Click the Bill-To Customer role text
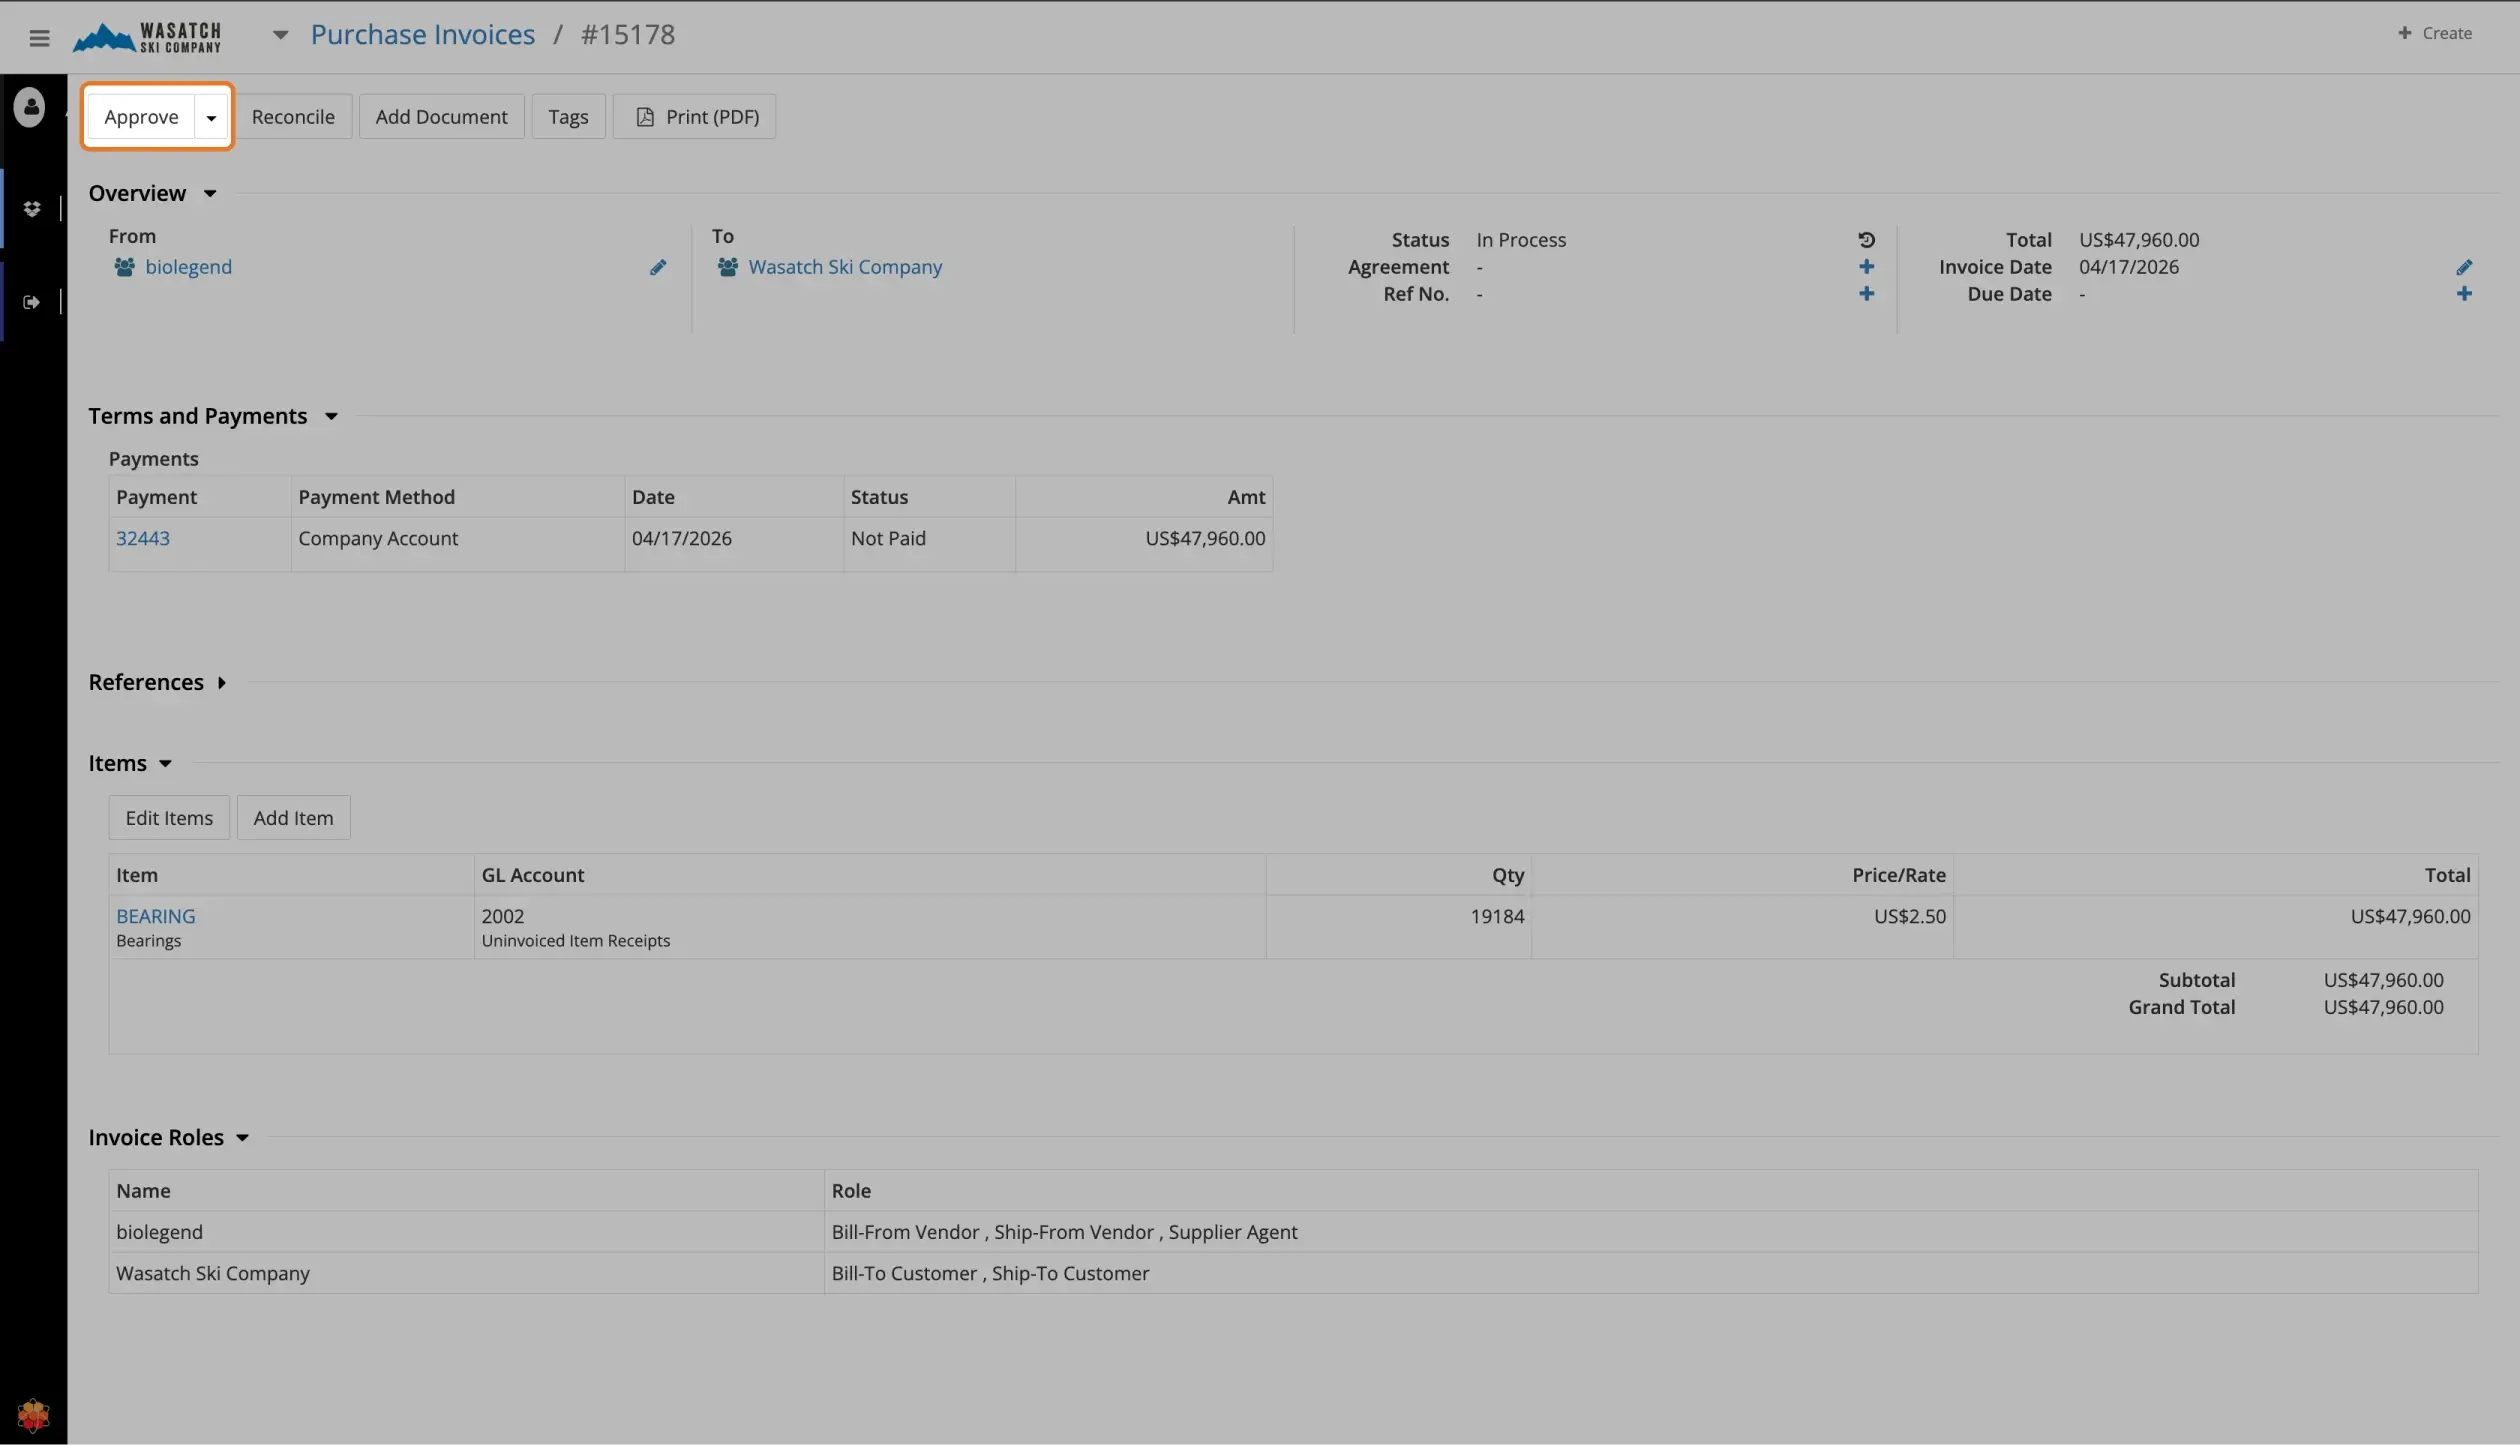The width and height of the screenshot is (2520, 1445). coord(904,1273)
